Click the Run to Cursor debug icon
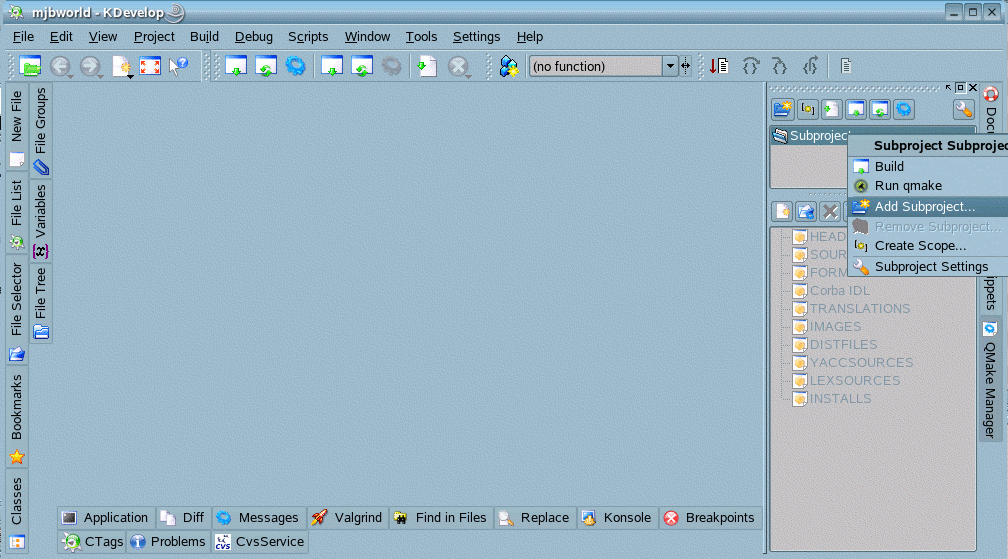Image resolution: width=1008 pixels, height=559 pixels. (x=719, y=67)
